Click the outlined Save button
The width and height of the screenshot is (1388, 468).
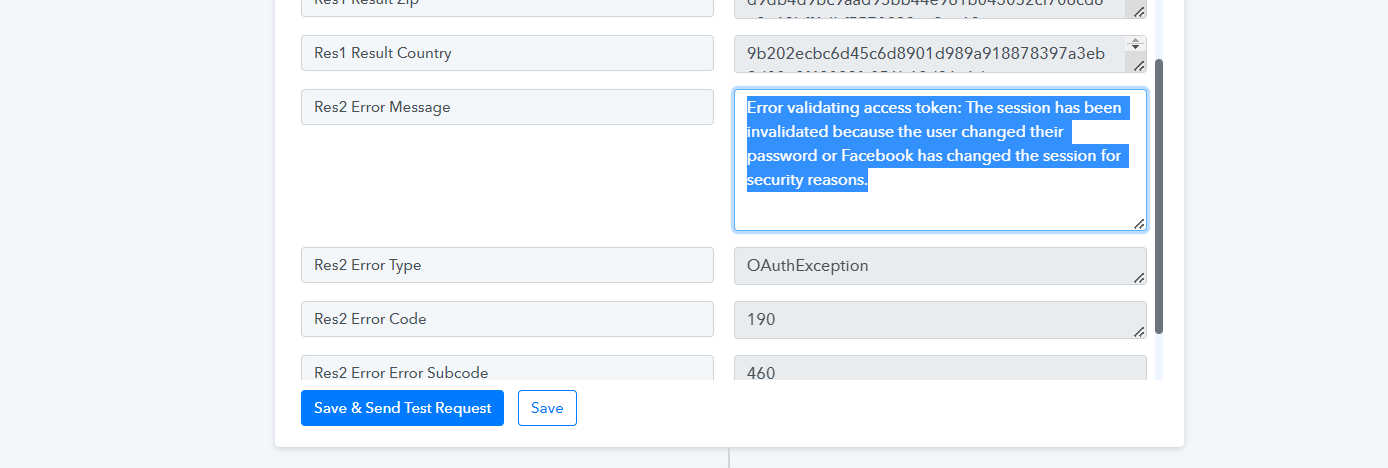point(547,408)
